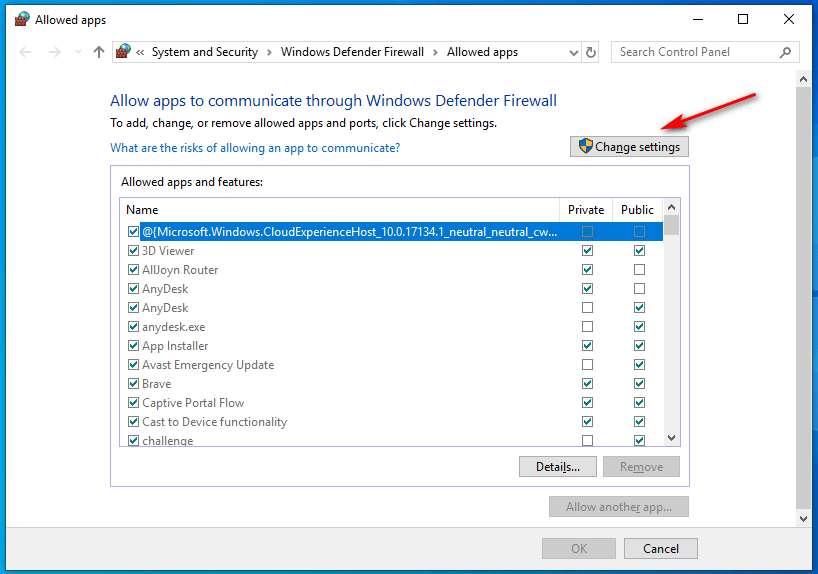Click the Search Control Panel field
Screen dimensions: 818x574
tap(705, 52)
